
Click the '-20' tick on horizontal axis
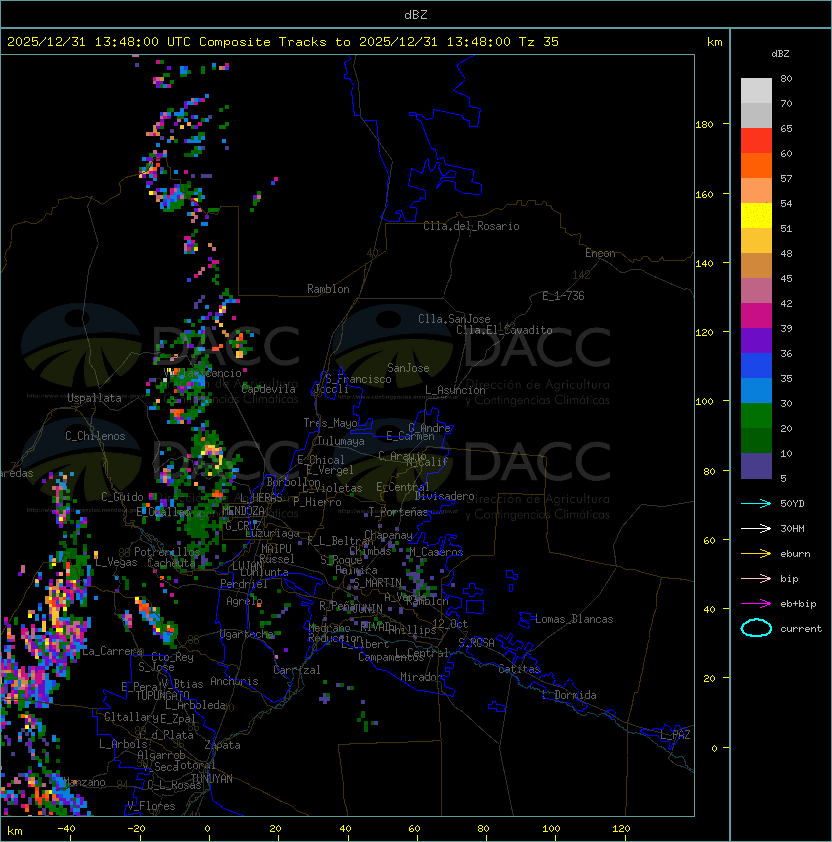coord(136,829)
